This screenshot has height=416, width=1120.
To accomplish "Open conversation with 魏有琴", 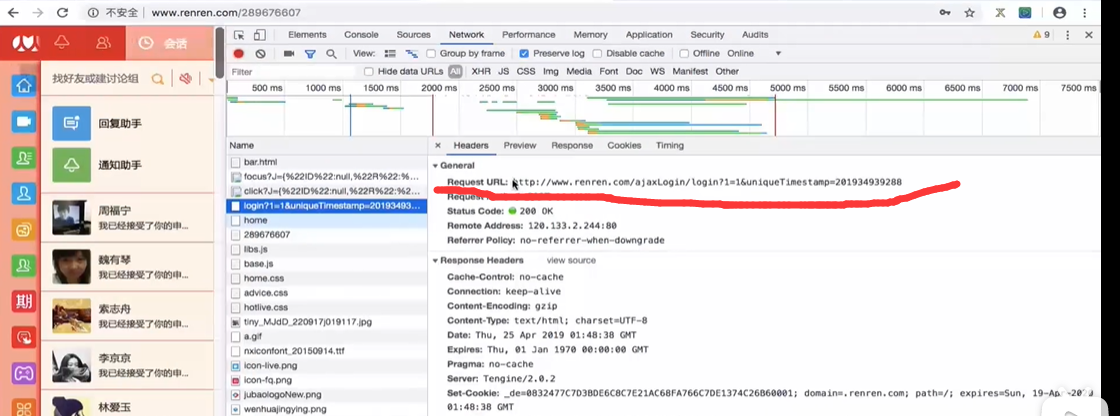I will 127,267.
